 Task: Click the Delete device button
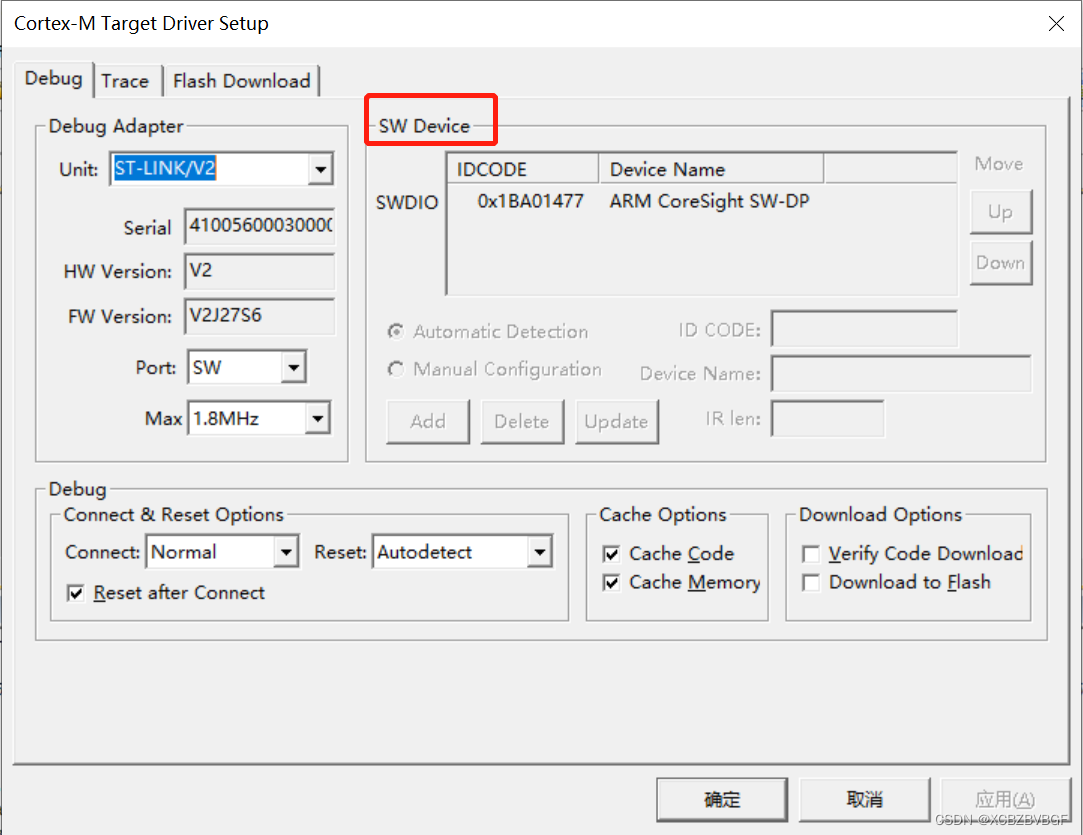[x=522, y=421]
